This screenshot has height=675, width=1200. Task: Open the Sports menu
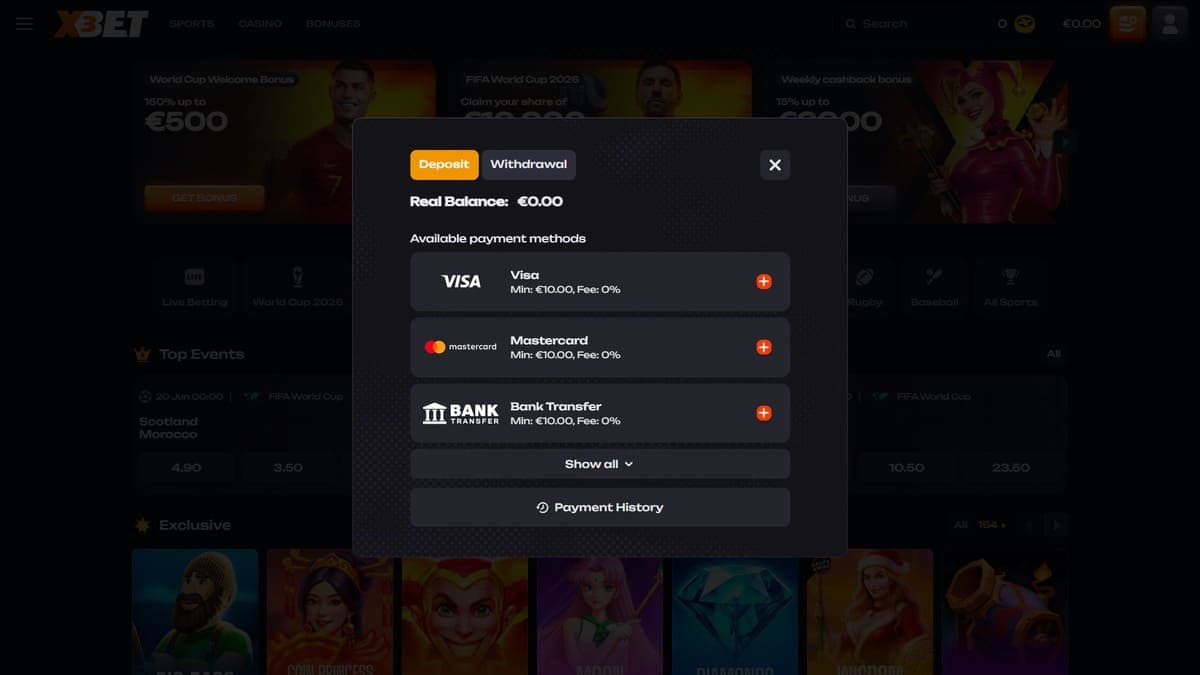pyautogui.click(x=191, y=23)
